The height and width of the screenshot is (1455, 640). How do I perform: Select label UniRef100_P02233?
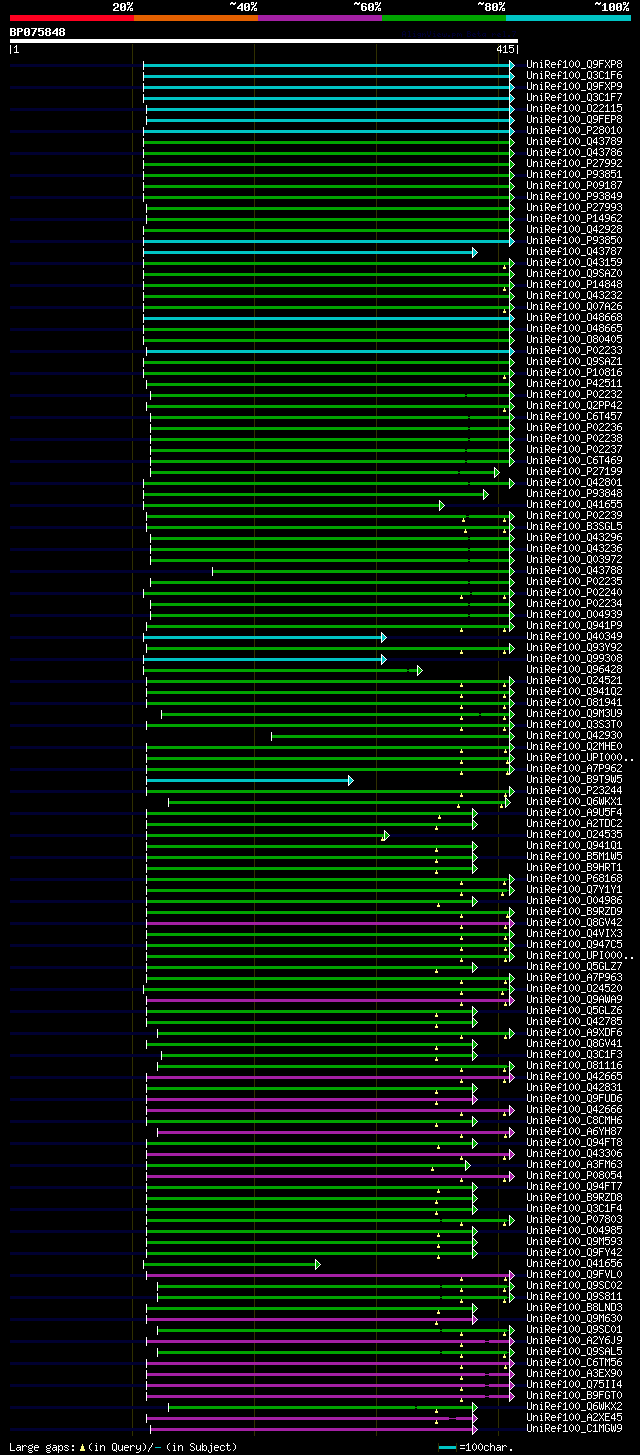[574, 350]
